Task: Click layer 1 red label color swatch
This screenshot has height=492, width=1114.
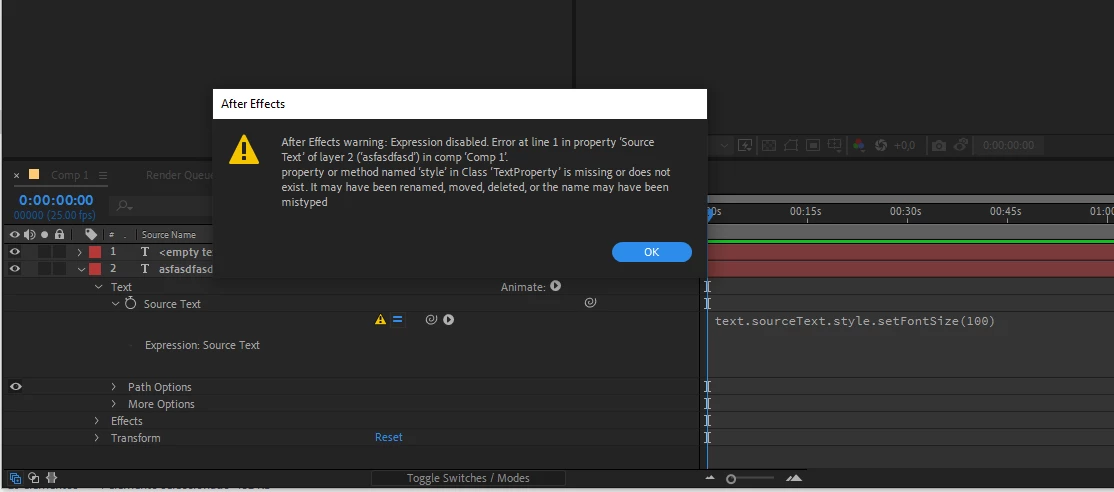Action: coord(94,252)
